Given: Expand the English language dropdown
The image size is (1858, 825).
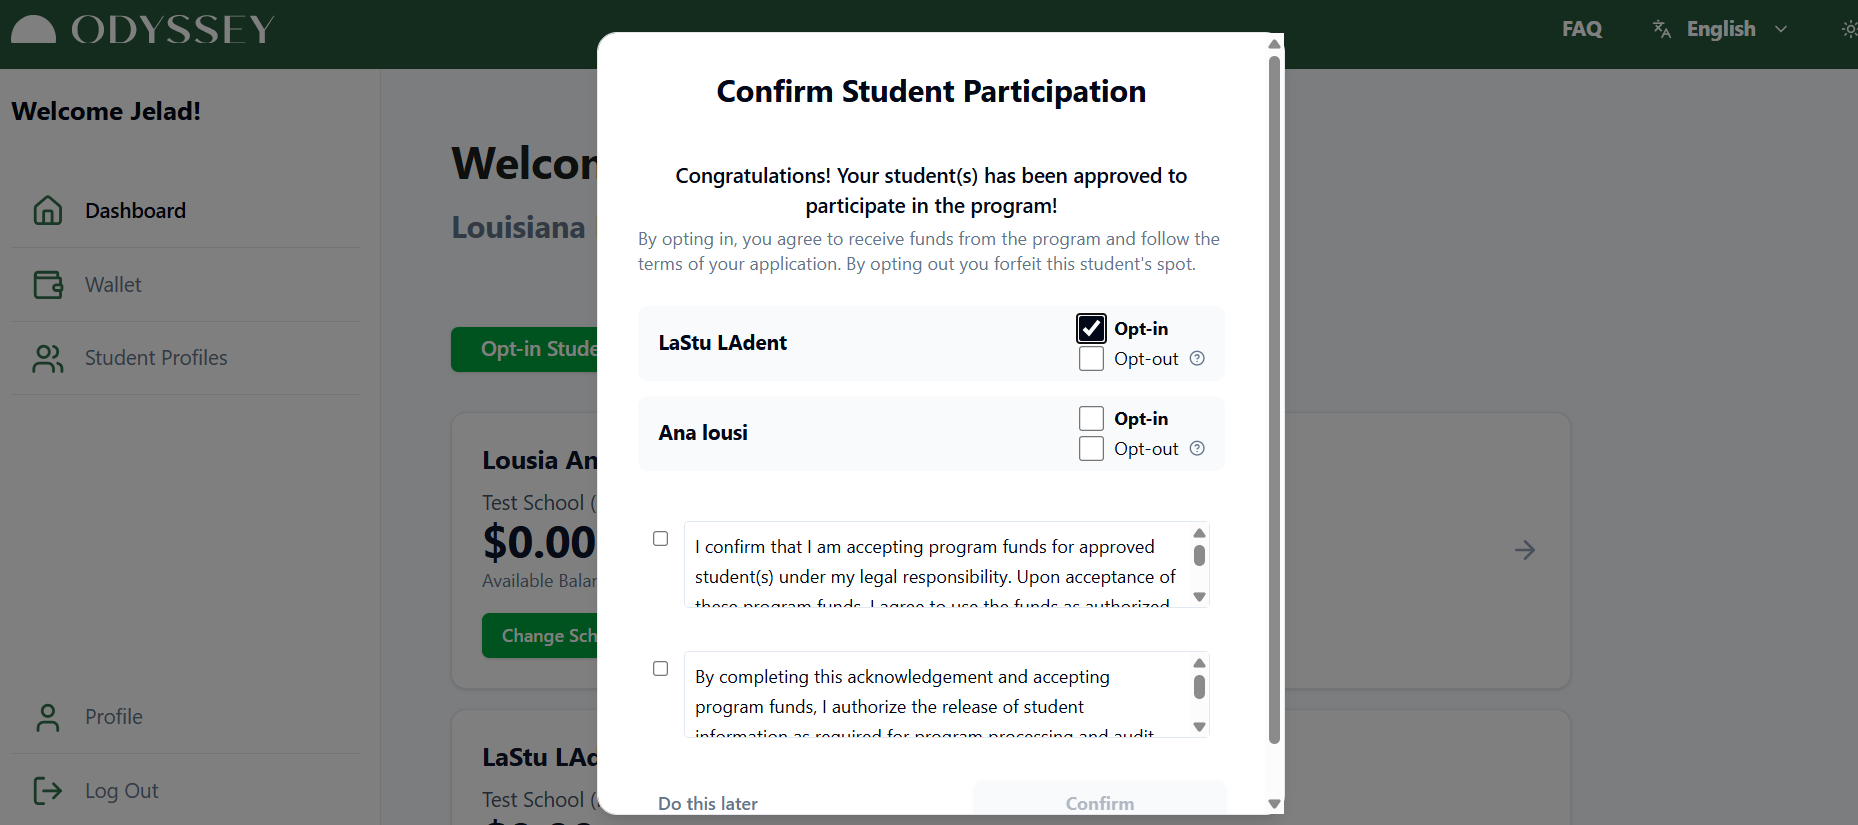Looking at the screenshot, I should [1780, 29].
